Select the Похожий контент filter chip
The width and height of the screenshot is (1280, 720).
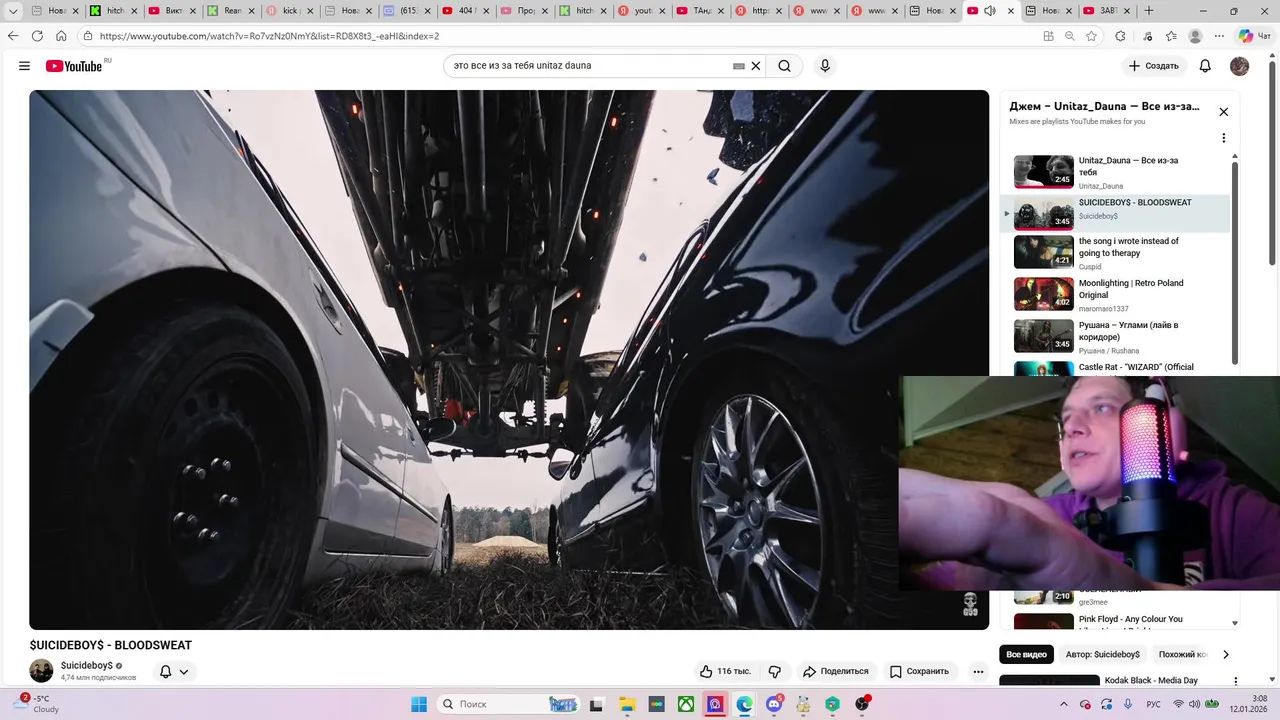pyautogui.click(x=1180, y=655)
